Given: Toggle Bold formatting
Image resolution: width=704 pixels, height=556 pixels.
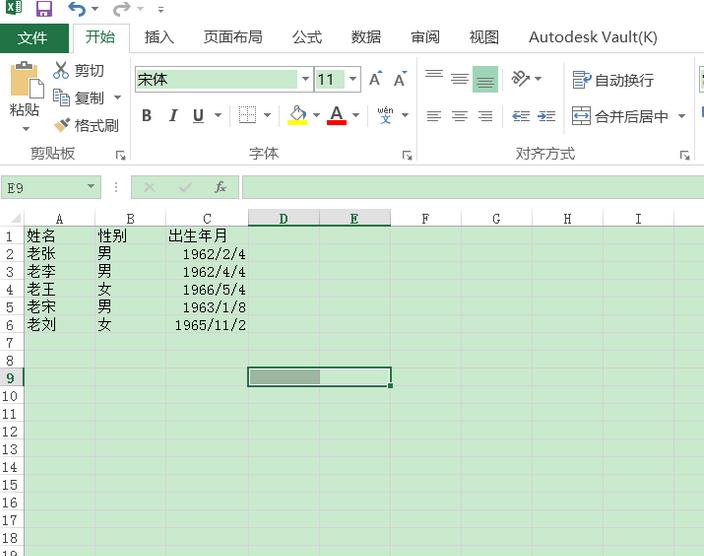Looking at the screenshot, I should tap(147, 116).
